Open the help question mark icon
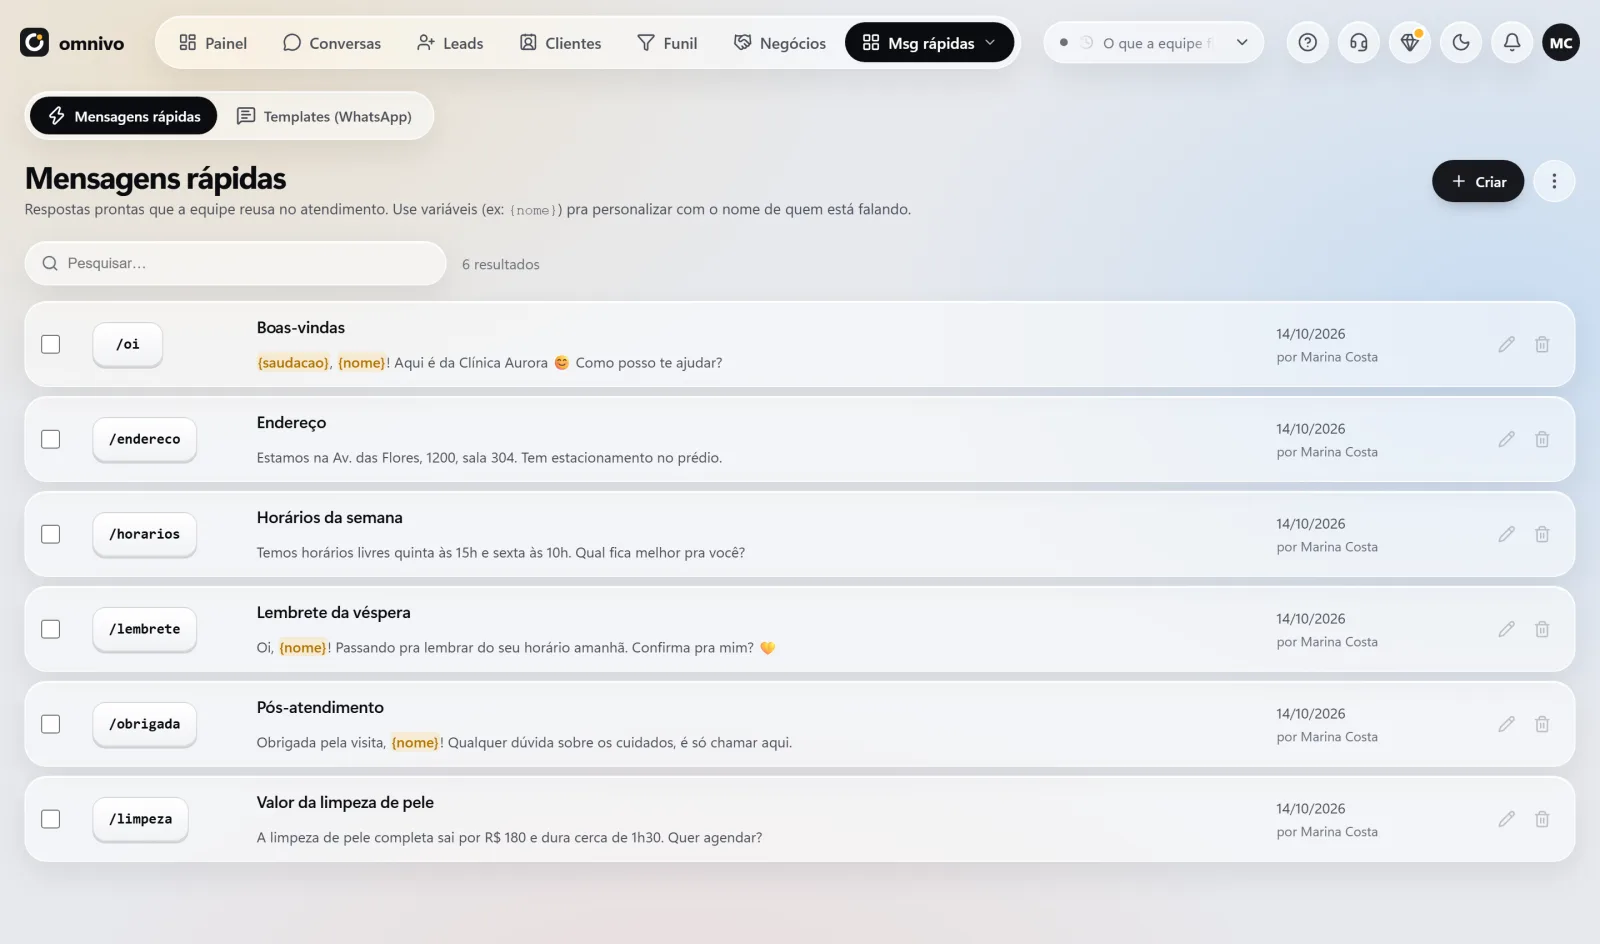 [x=1307, y=42]
